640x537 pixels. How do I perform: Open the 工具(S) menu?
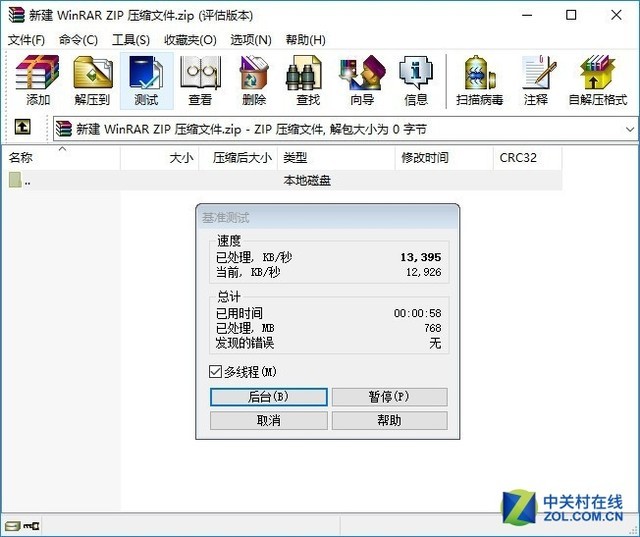tap(131, 40)
